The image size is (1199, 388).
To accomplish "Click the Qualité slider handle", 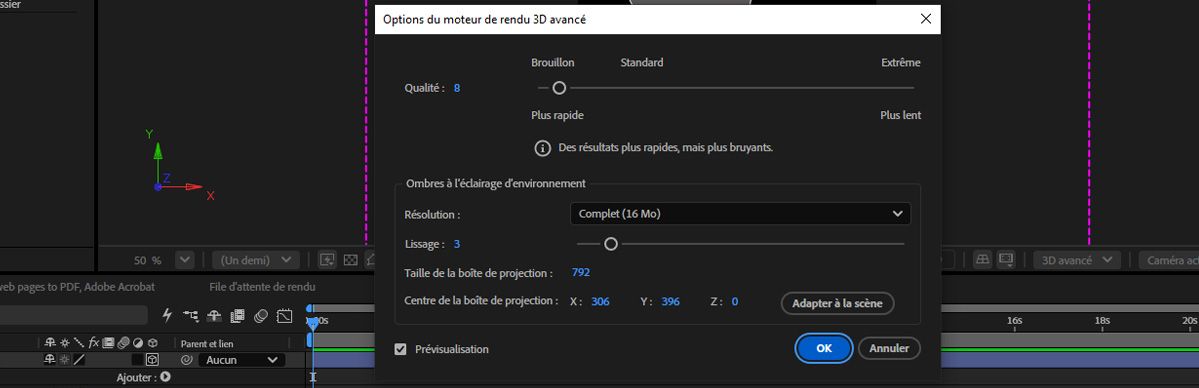I will [x=559, y=88].
